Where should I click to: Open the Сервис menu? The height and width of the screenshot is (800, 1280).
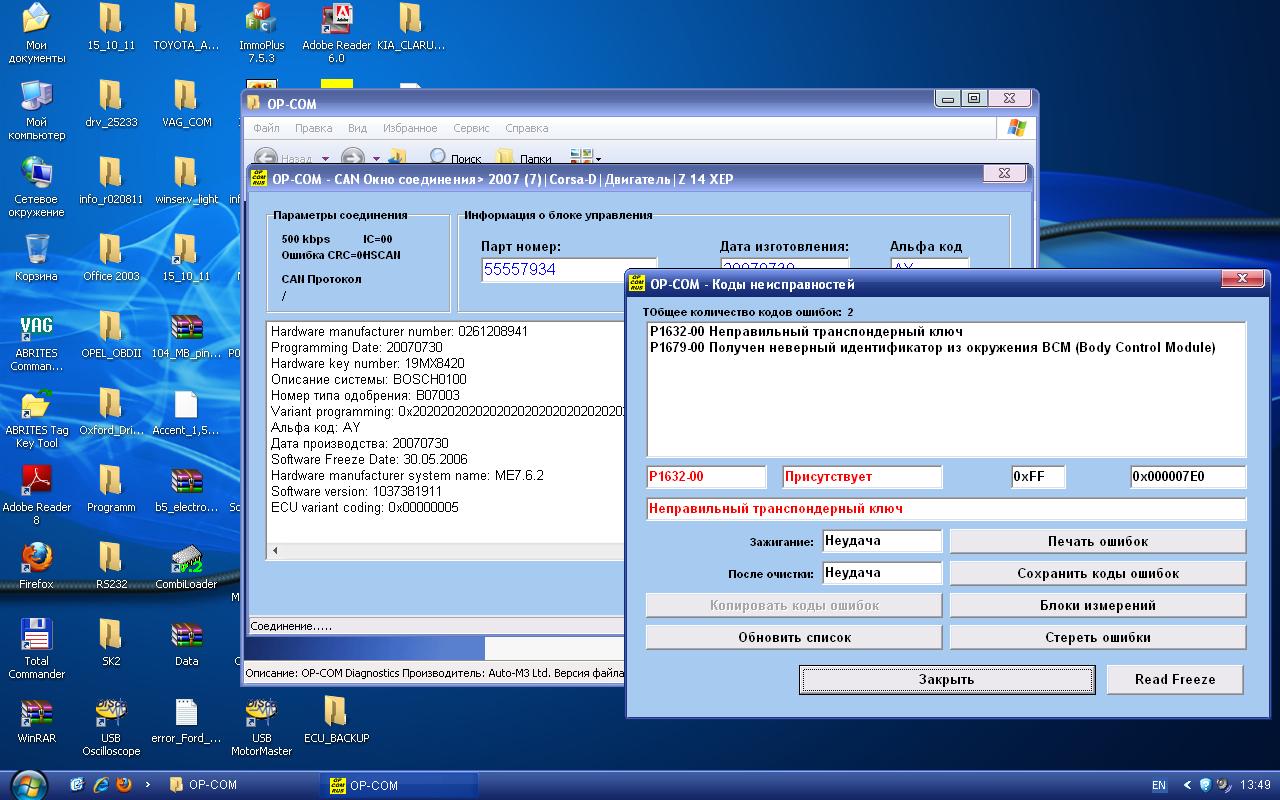pyautogui.click(x=471, y=128)
